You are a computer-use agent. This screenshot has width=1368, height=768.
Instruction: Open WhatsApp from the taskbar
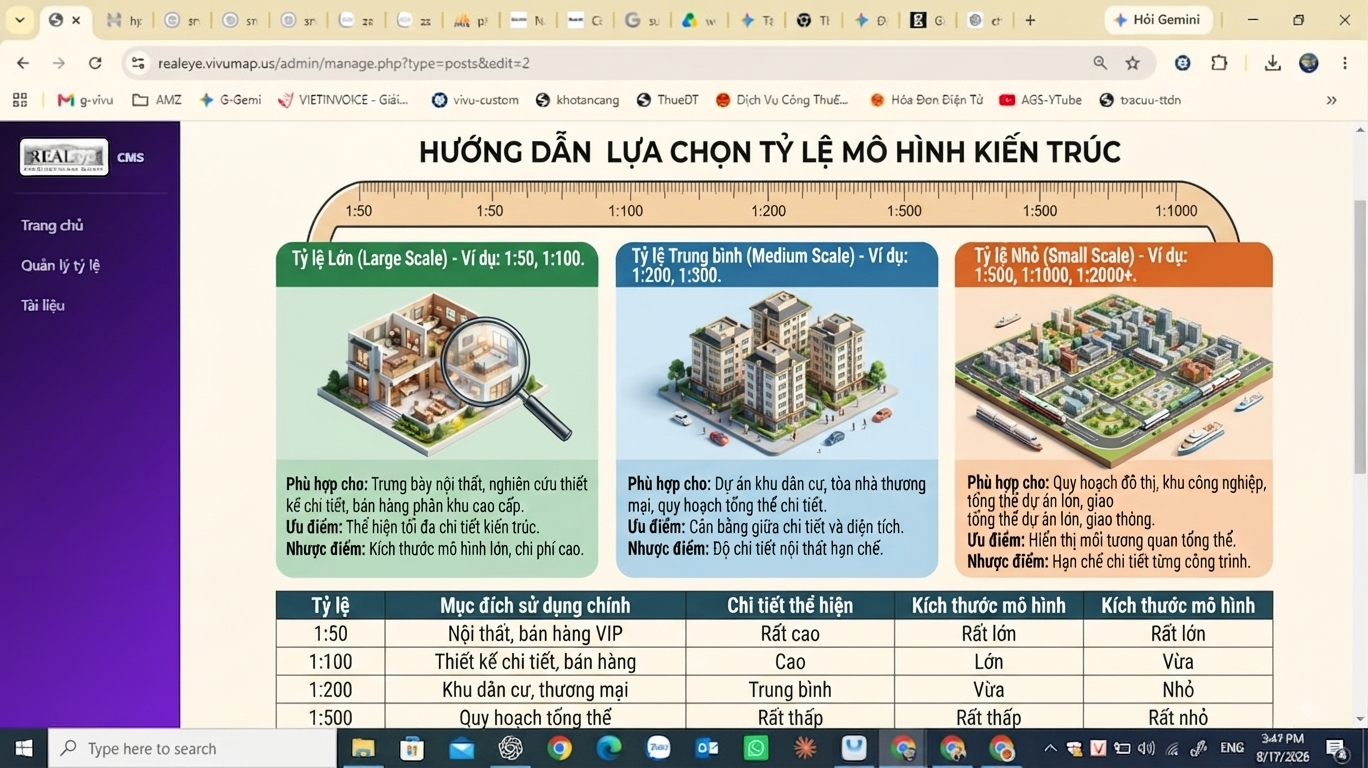[756, 748]
